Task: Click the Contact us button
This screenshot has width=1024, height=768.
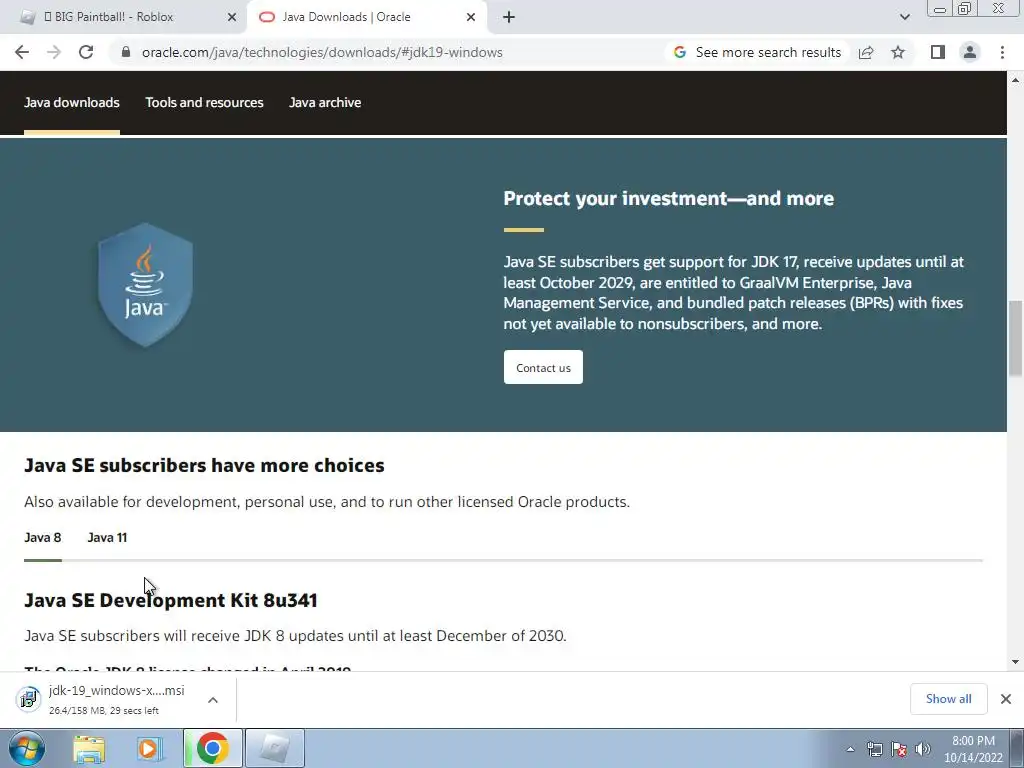Action: click(543, 367)
